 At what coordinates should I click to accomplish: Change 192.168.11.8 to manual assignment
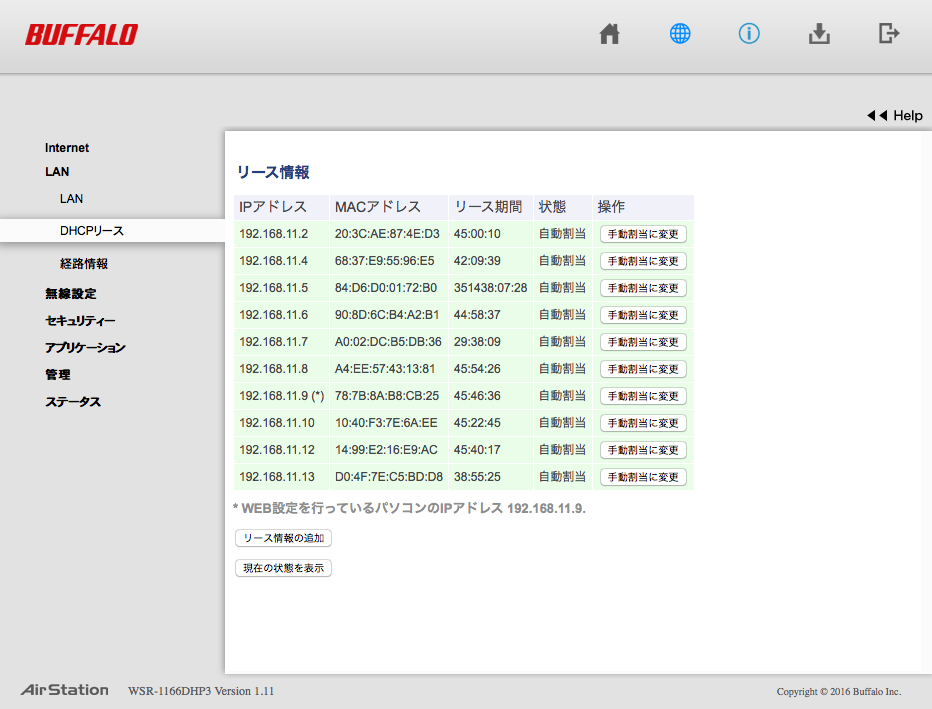pyautogui.click(x=643, y=369)
